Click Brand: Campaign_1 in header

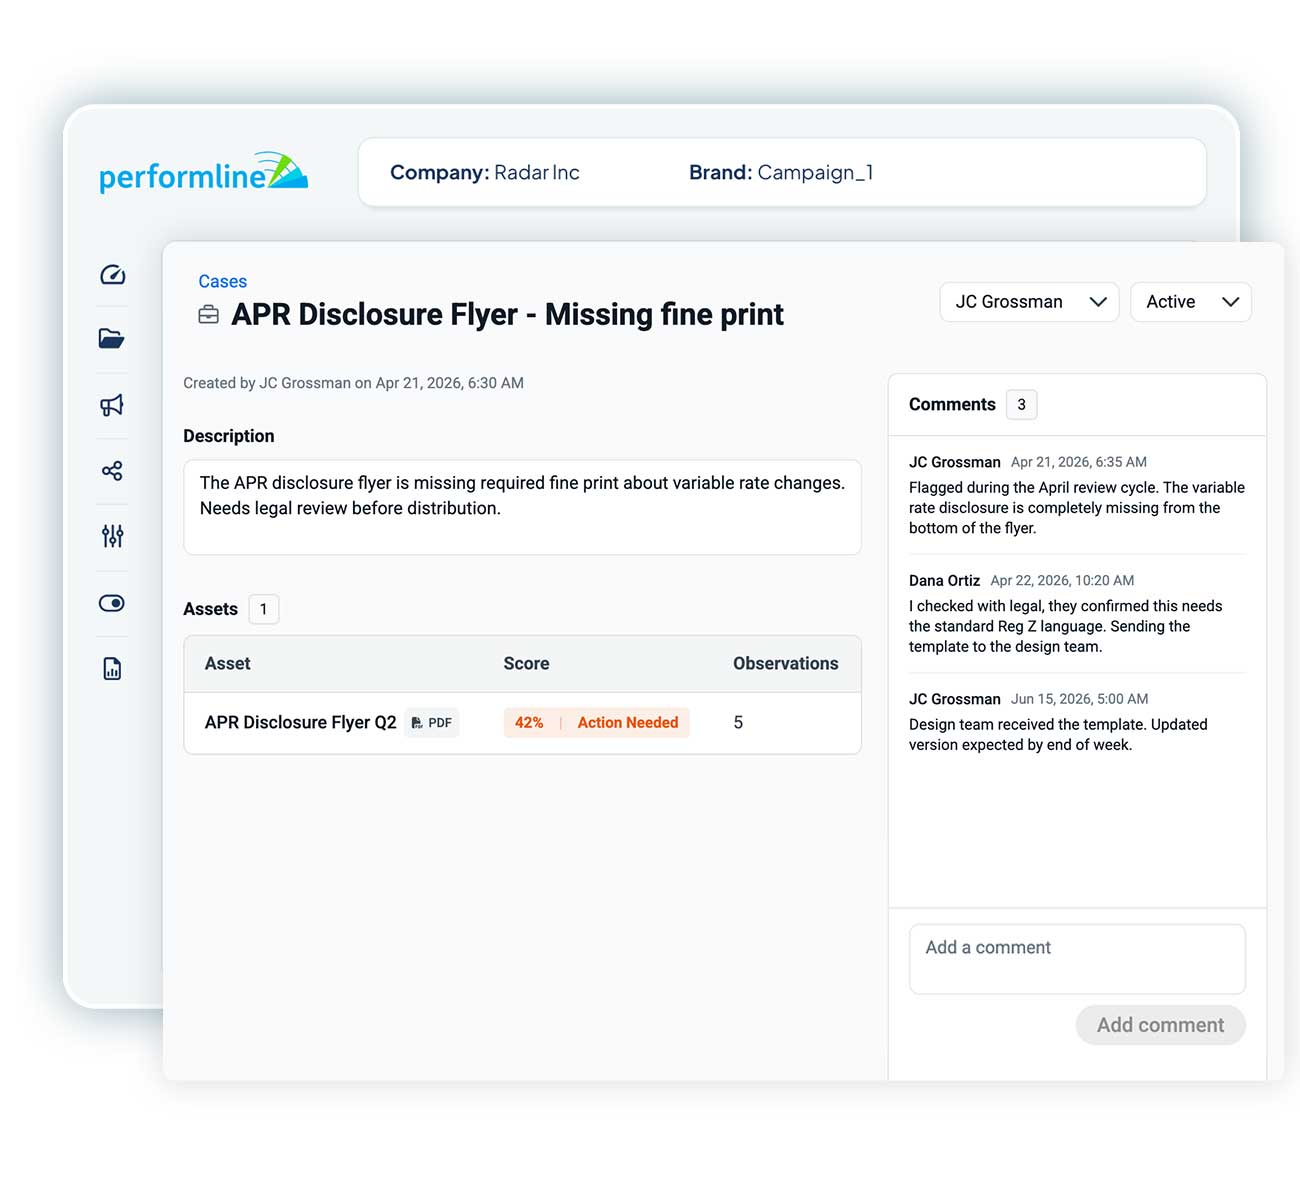tap(781, 173)
